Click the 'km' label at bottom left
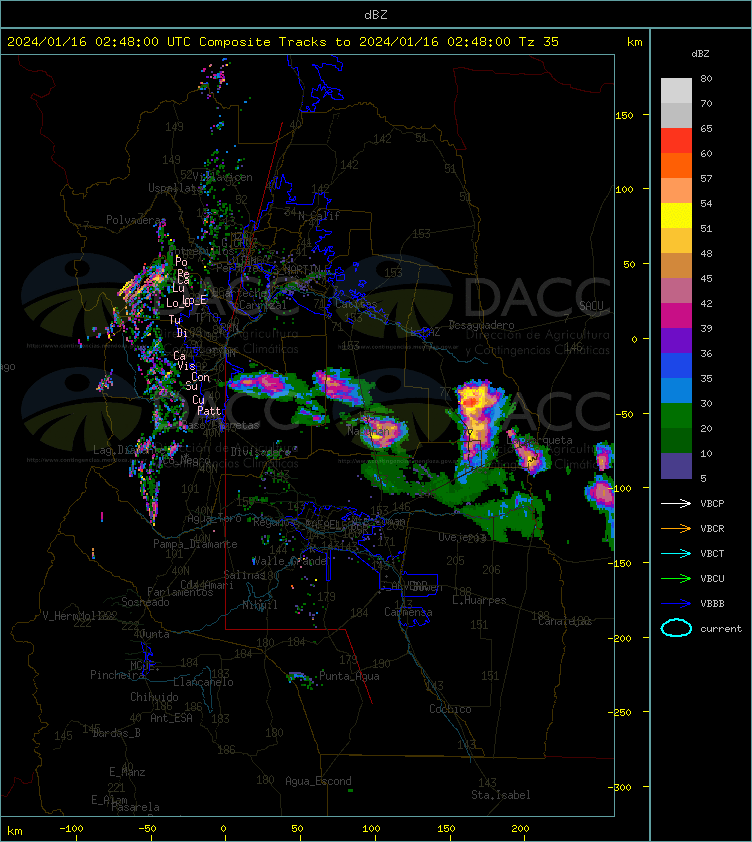 pos(15,831)
